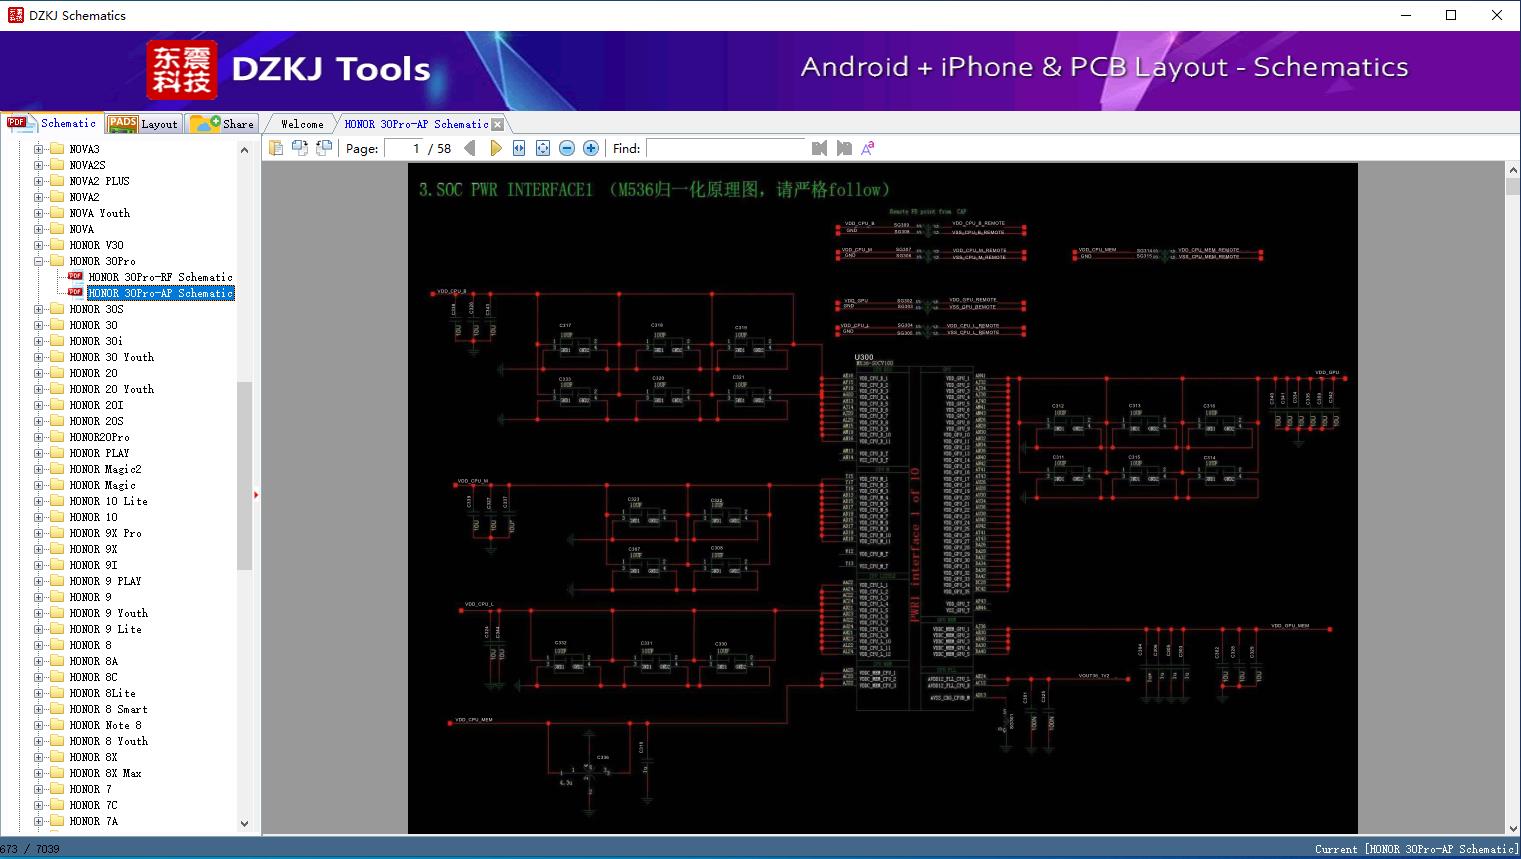Open HONOR 30Pro-RF Schematic file

pos(160,277)
